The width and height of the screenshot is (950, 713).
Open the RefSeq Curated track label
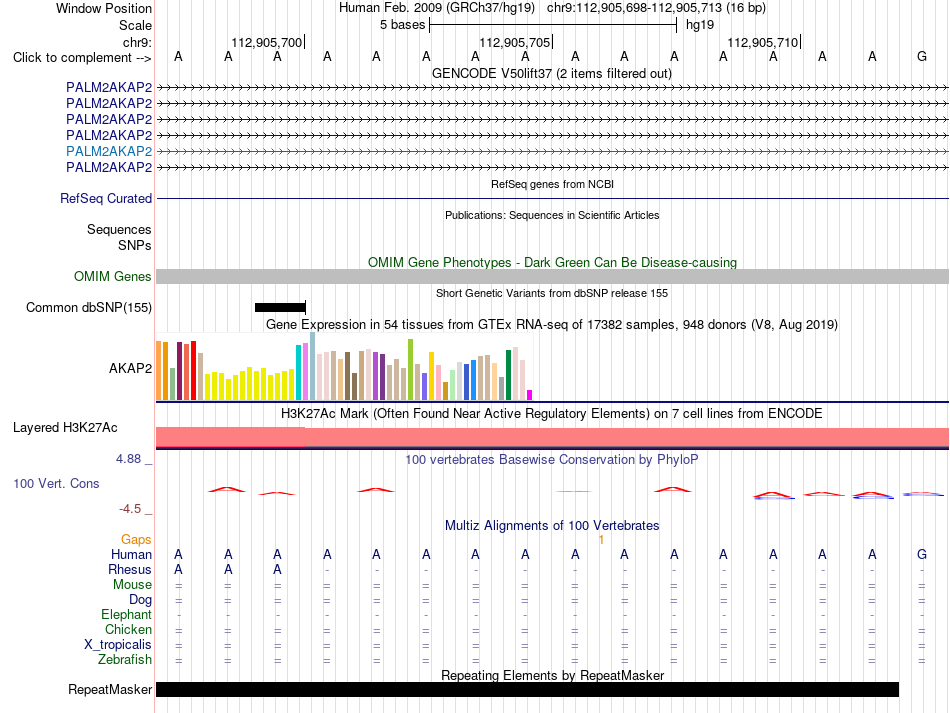click(106, 198)
